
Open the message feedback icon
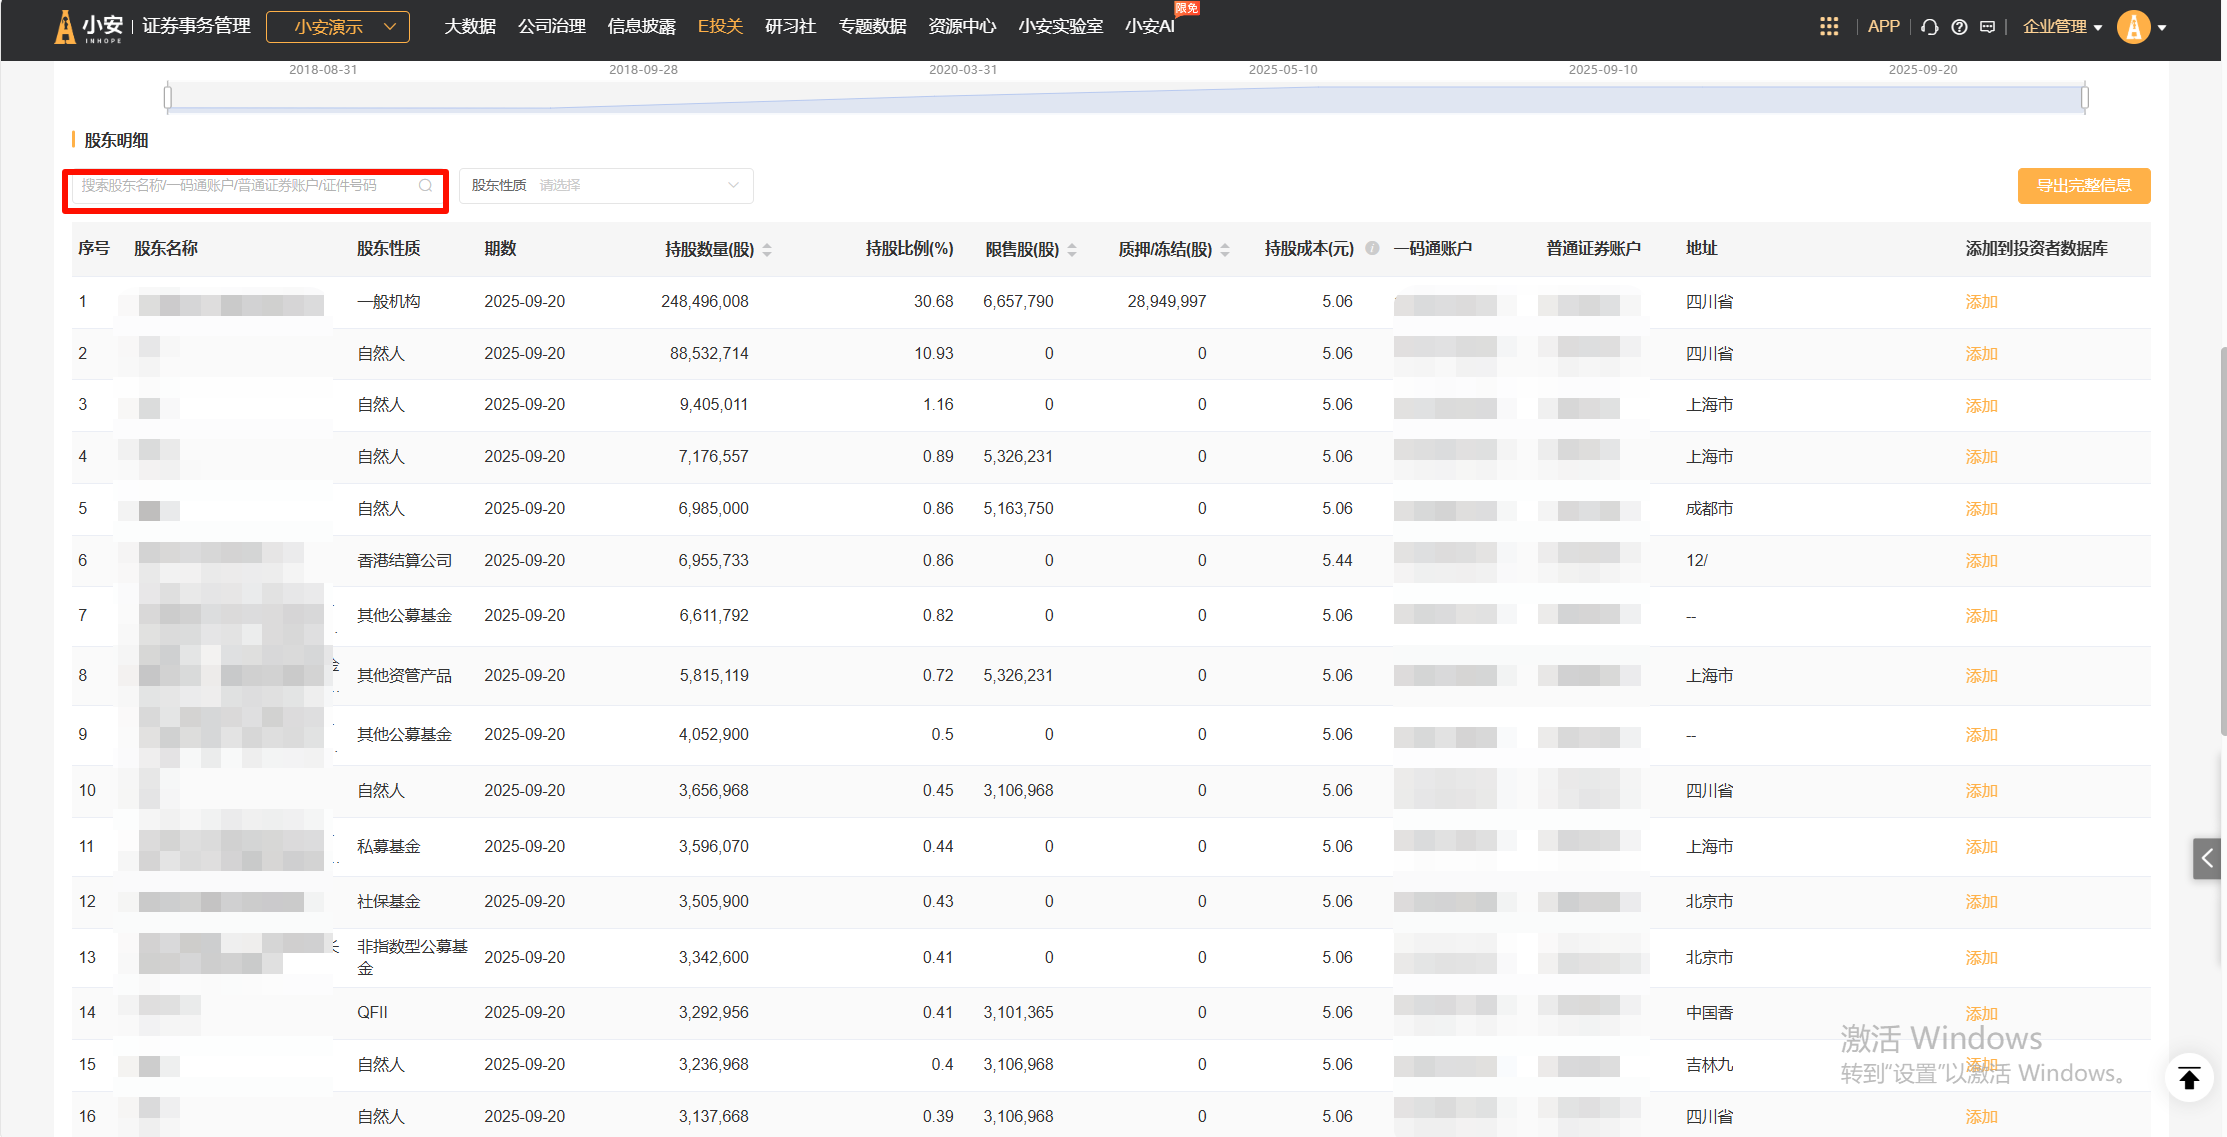(x=1988, y=27)
